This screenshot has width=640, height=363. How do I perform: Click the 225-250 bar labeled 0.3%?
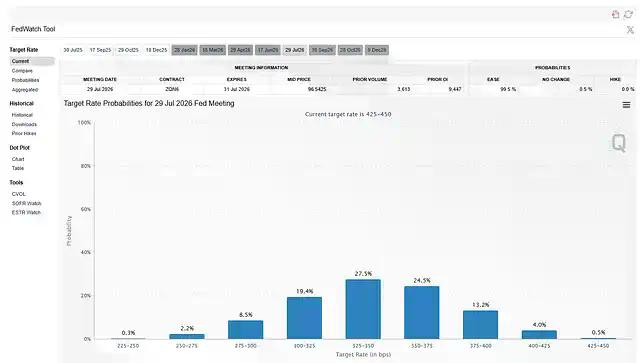128,338
